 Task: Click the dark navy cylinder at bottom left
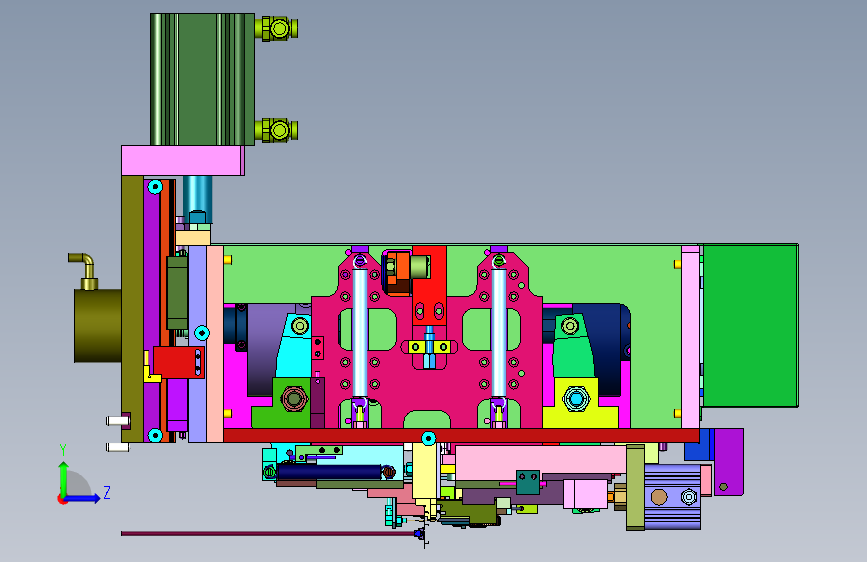(x=329, y=471)
